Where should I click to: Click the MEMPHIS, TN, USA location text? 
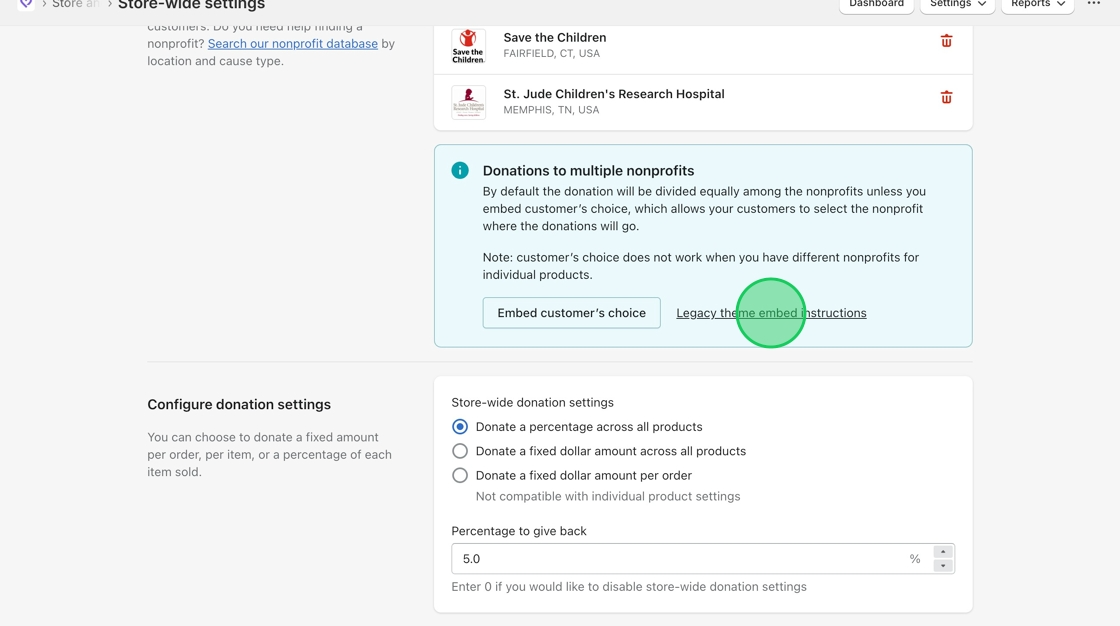click(x=551, y=110)
